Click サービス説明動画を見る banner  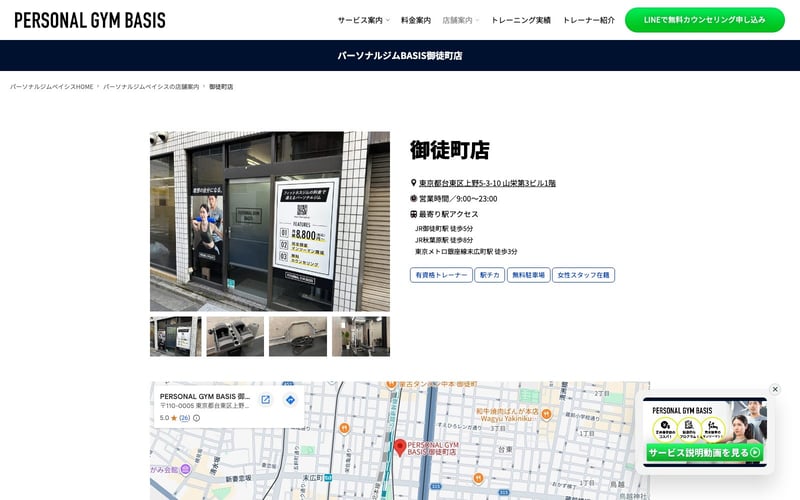[x=705, y=453]
